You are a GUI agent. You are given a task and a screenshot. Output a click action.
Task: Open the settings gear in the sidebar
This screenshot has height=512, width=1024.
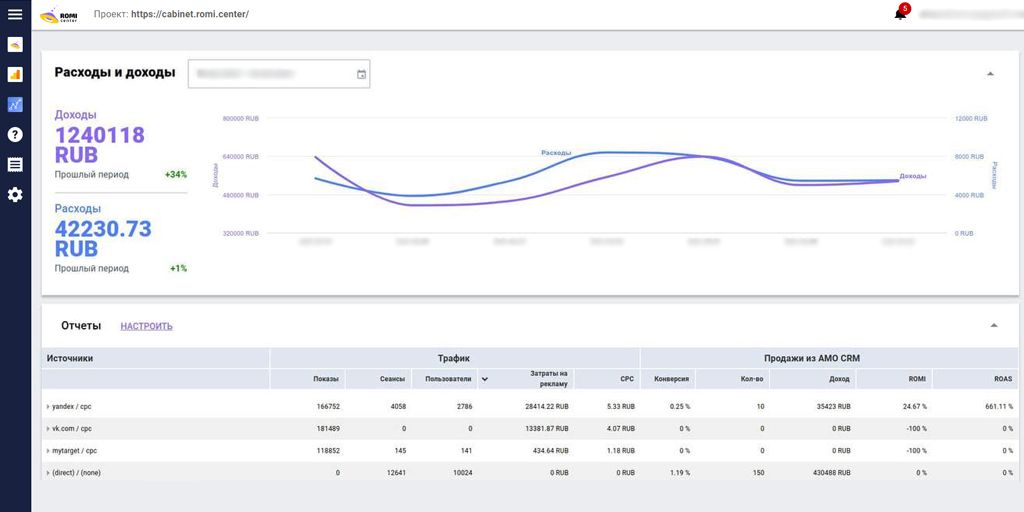[x=14, y=195]
